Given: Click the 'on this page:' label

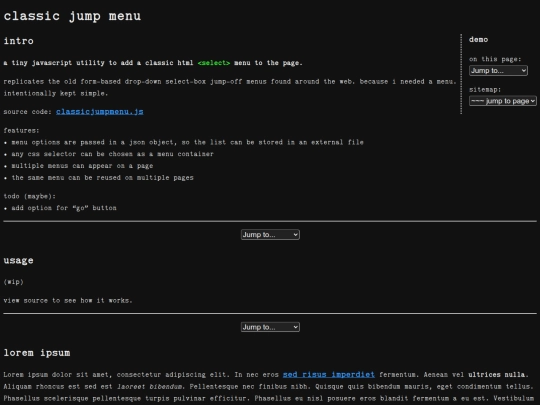Looking at the screenshot, I should [495, 59].
